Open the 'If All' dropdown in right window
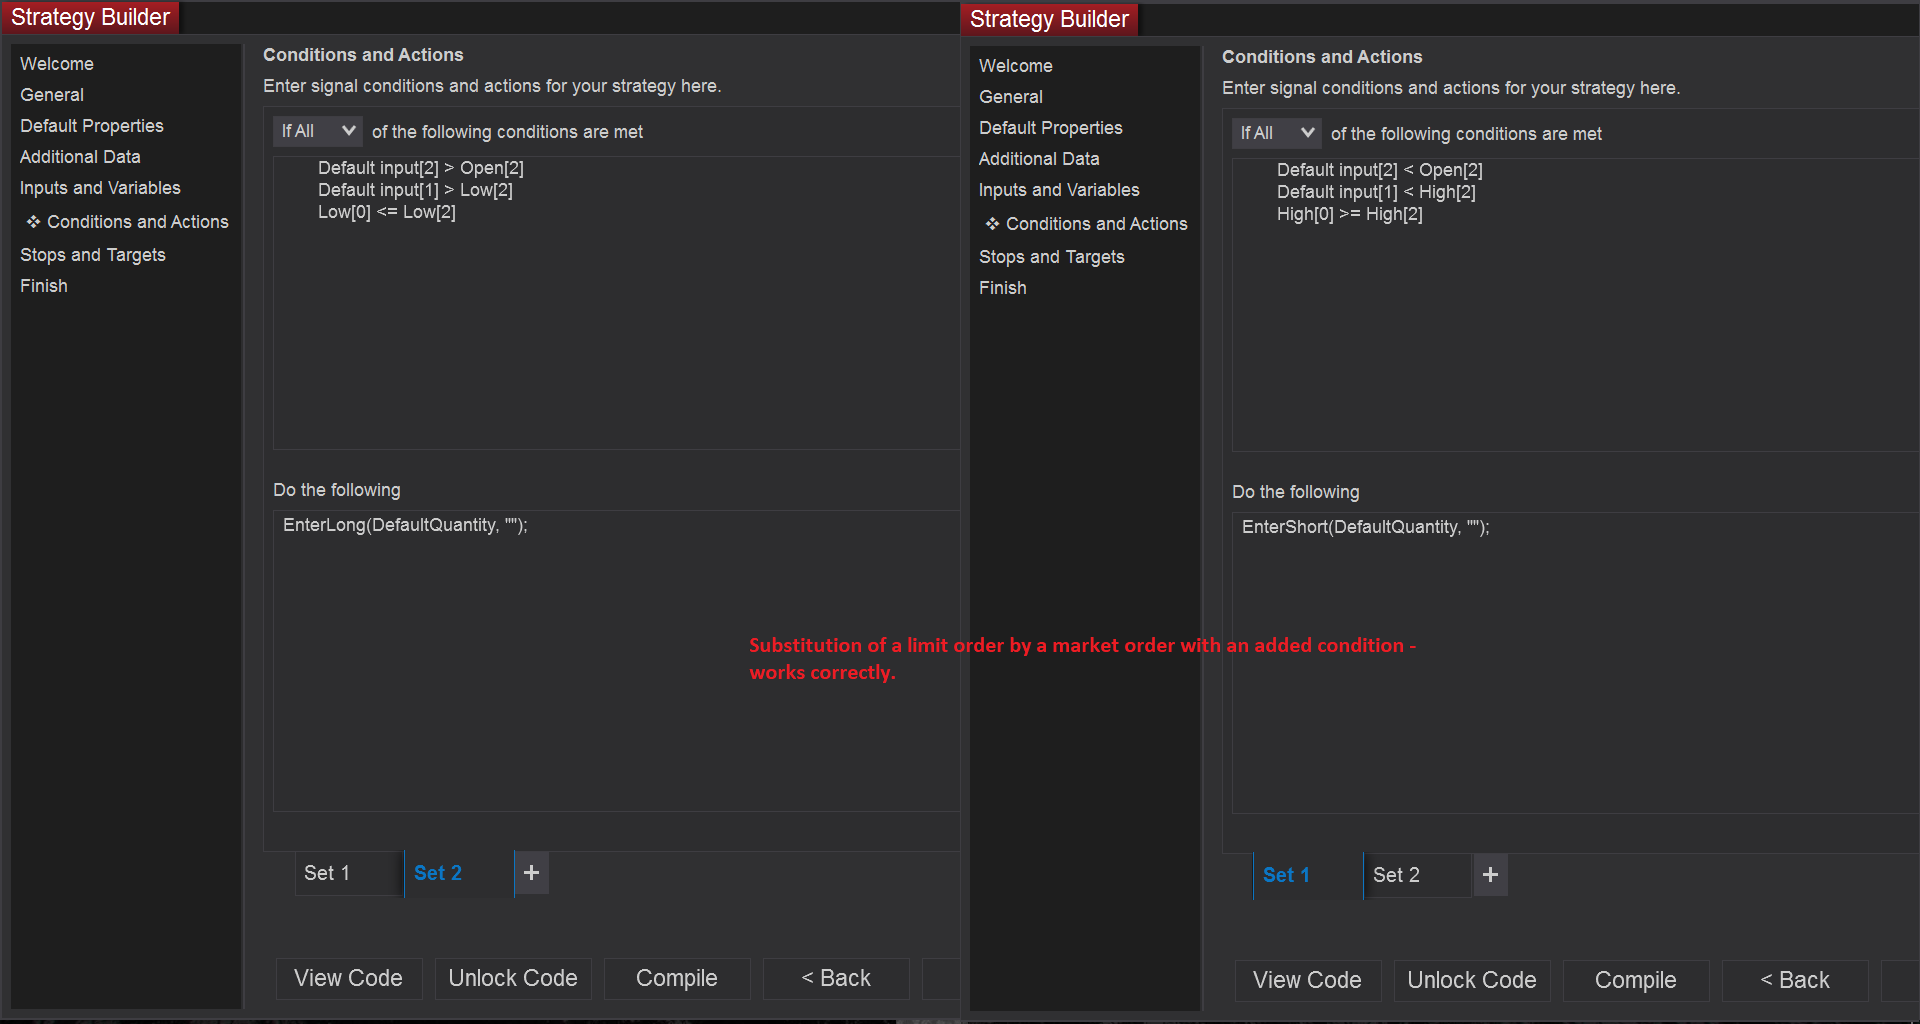The image size is (1920, 1024). (x=1277, y=133)
